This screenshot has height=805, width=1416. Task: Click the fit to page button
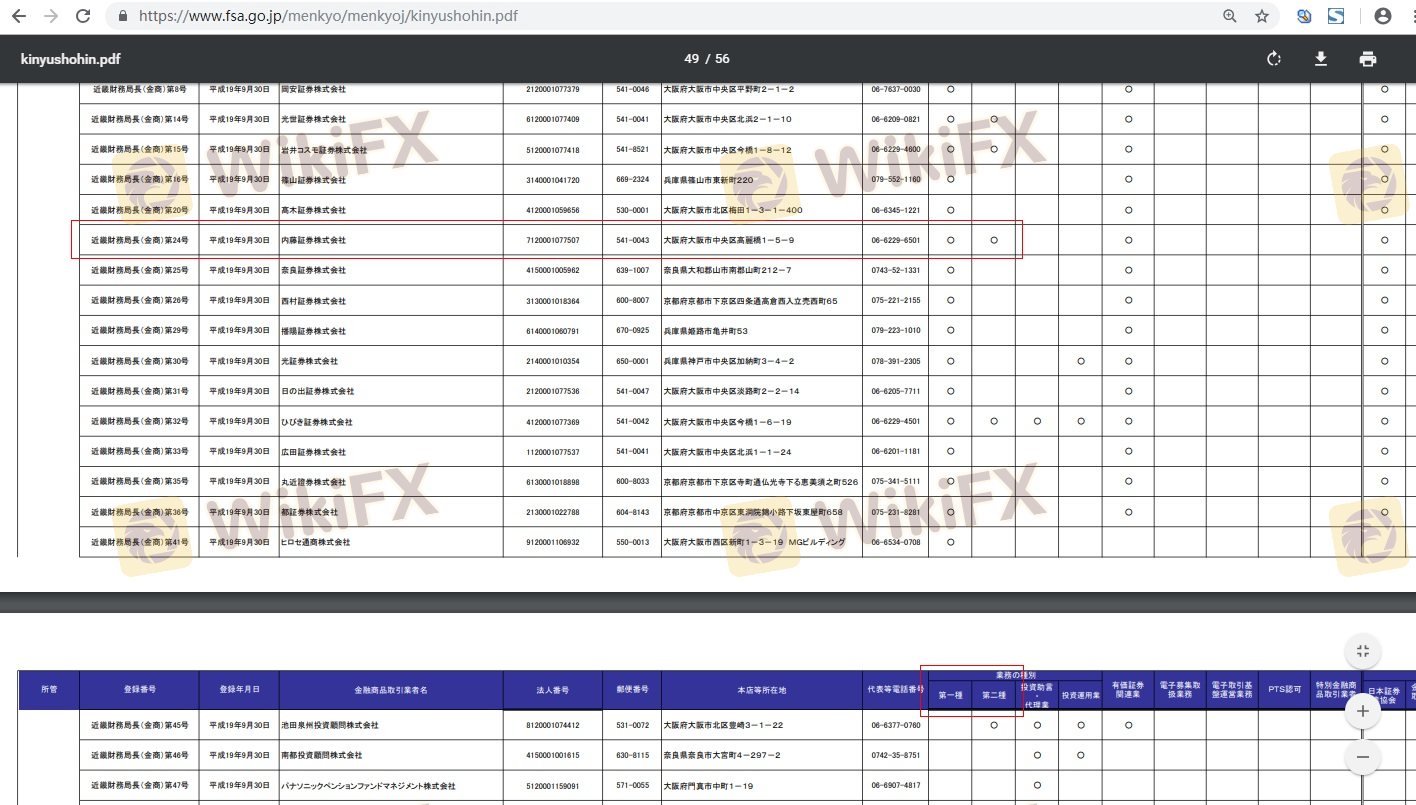point(1362,651)
